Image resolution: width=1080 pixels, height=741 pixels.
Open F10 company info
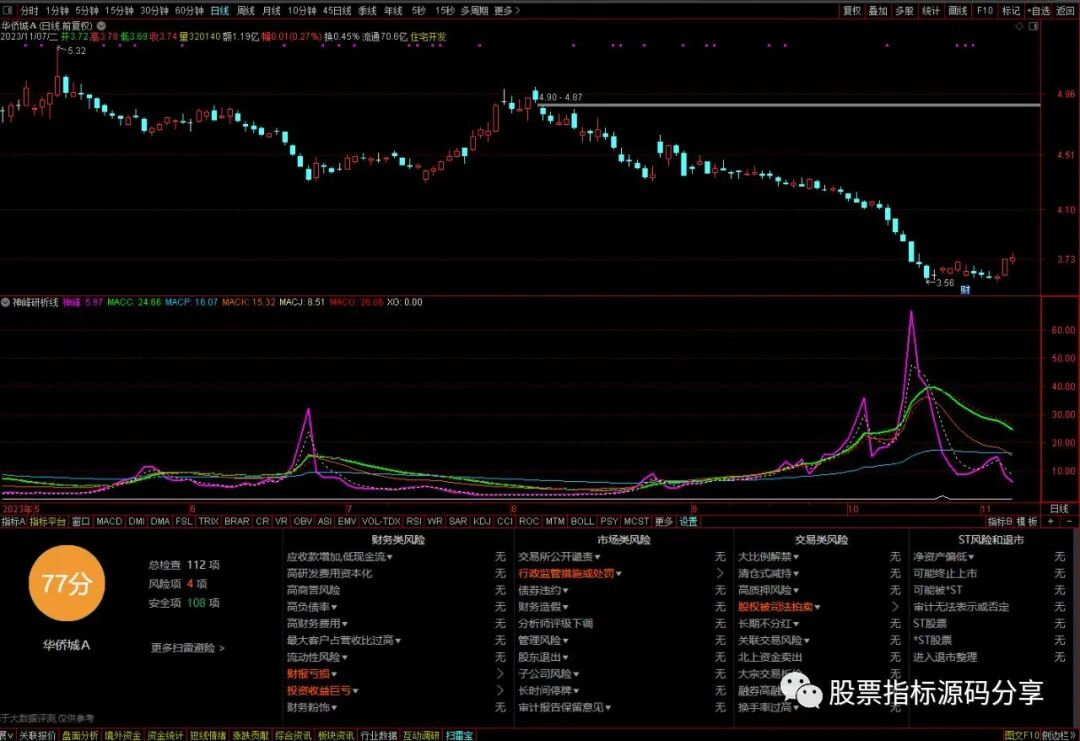(x=985, y=10)
